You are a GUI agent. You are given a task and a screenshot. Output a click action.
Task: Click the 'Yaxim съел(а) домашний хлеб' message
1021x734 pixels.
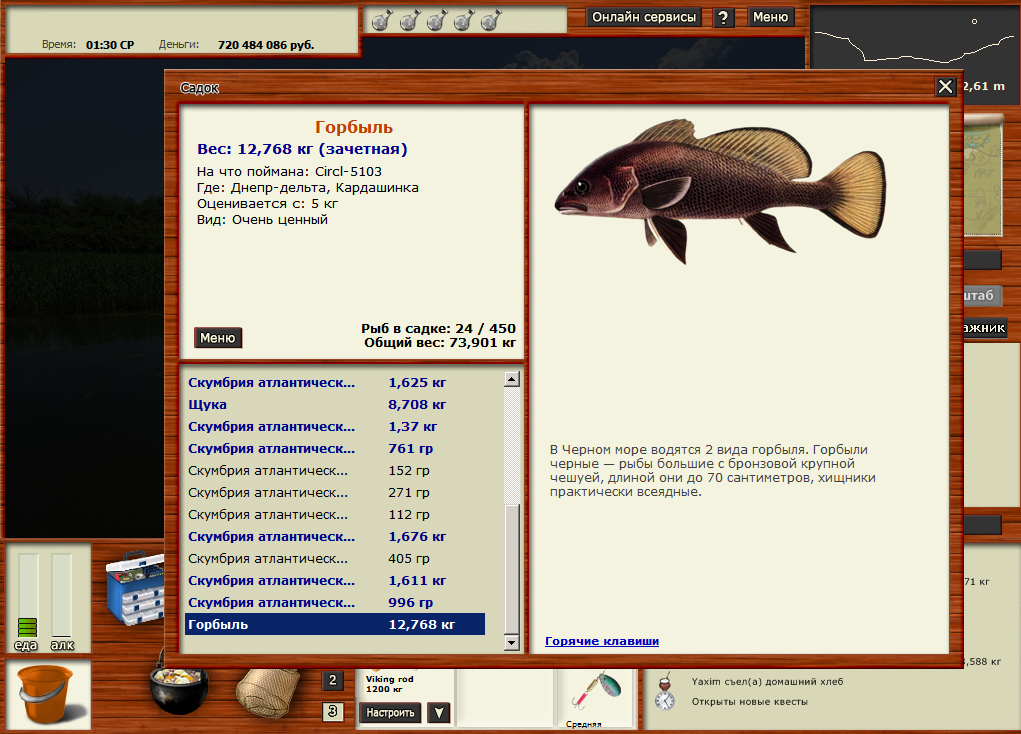click(767, 682)
